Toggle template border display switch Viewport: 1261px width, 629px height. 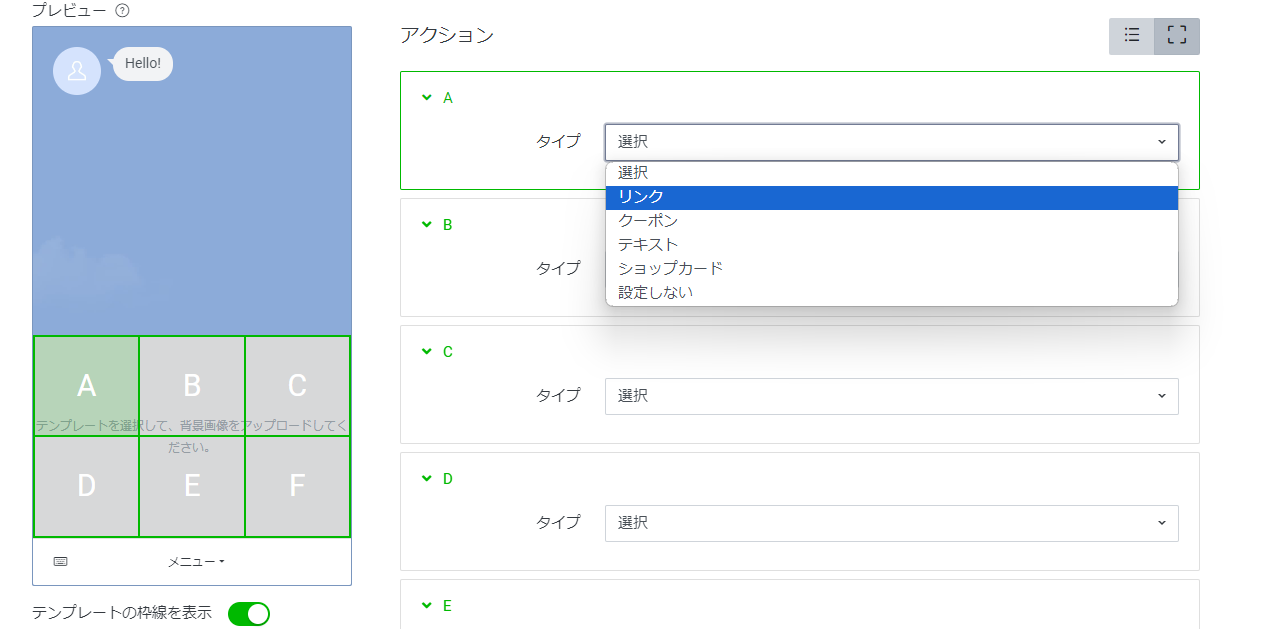(x=249, y=613)
